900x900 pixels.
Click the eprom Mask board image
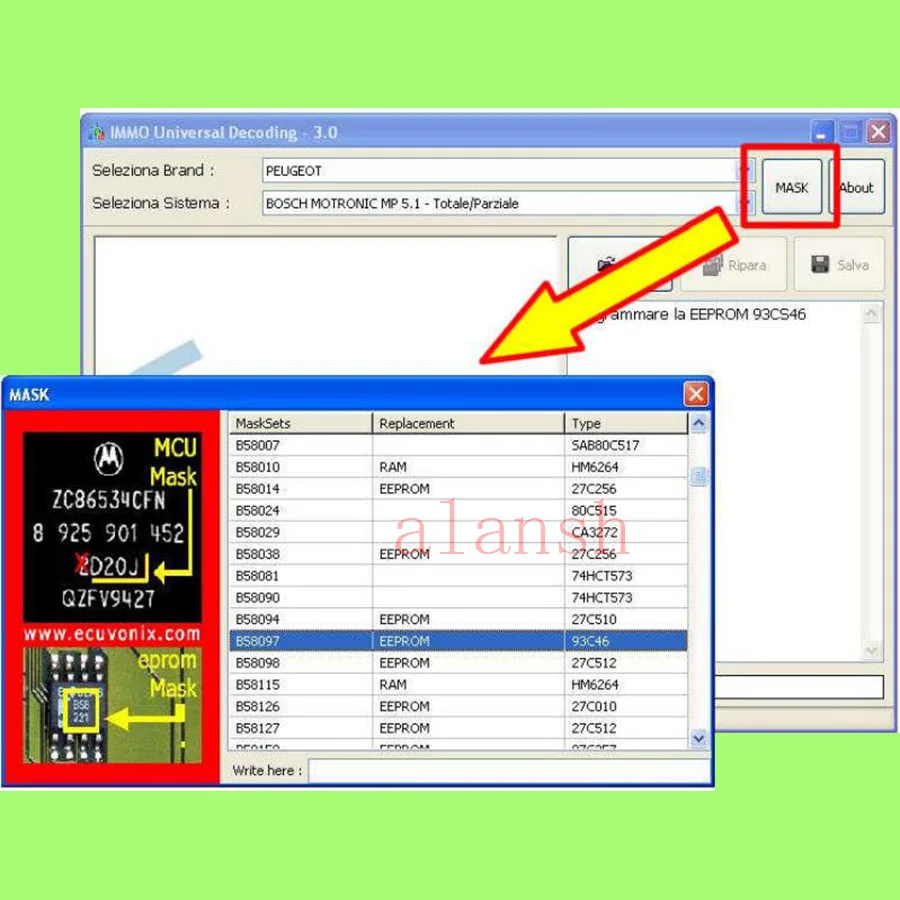pyautogui.click(x=112, y=705)
